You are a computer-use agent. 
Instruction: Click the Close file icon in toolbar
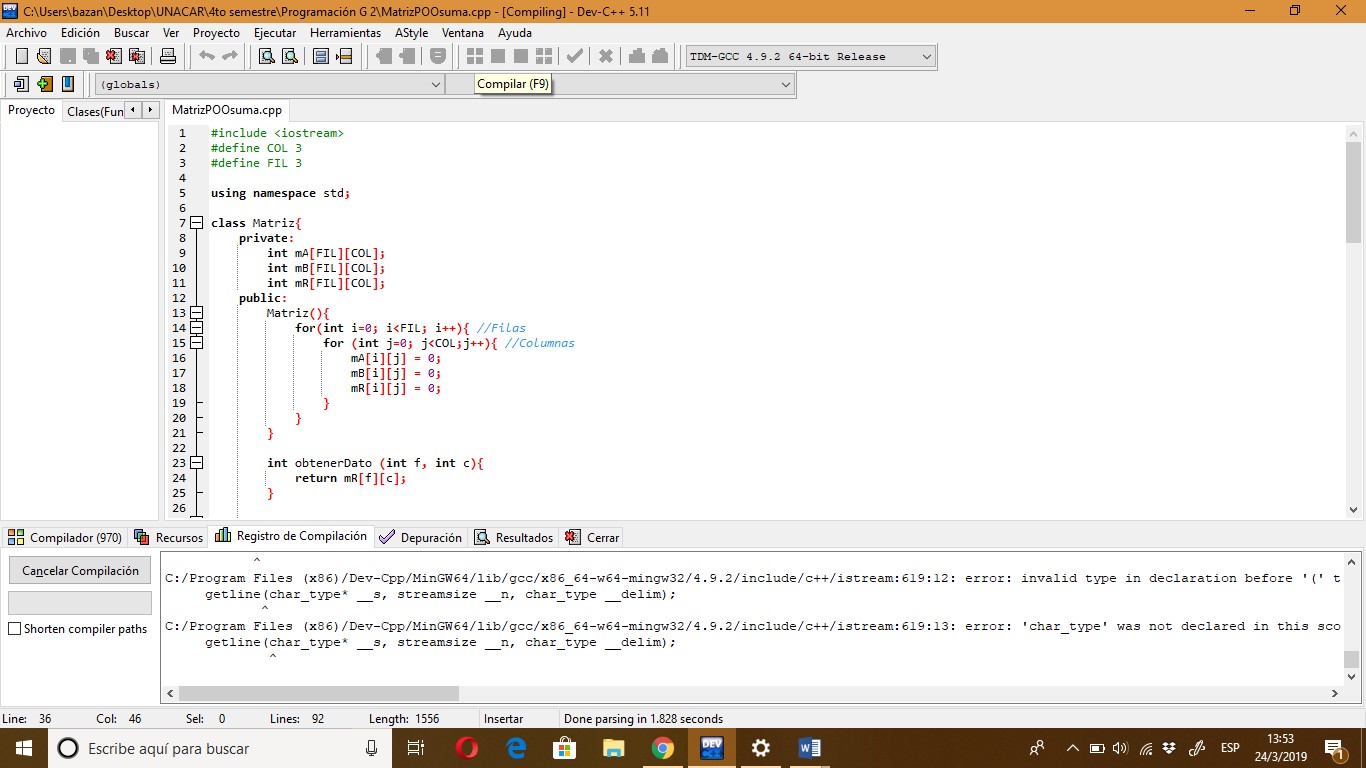(114, 56)
